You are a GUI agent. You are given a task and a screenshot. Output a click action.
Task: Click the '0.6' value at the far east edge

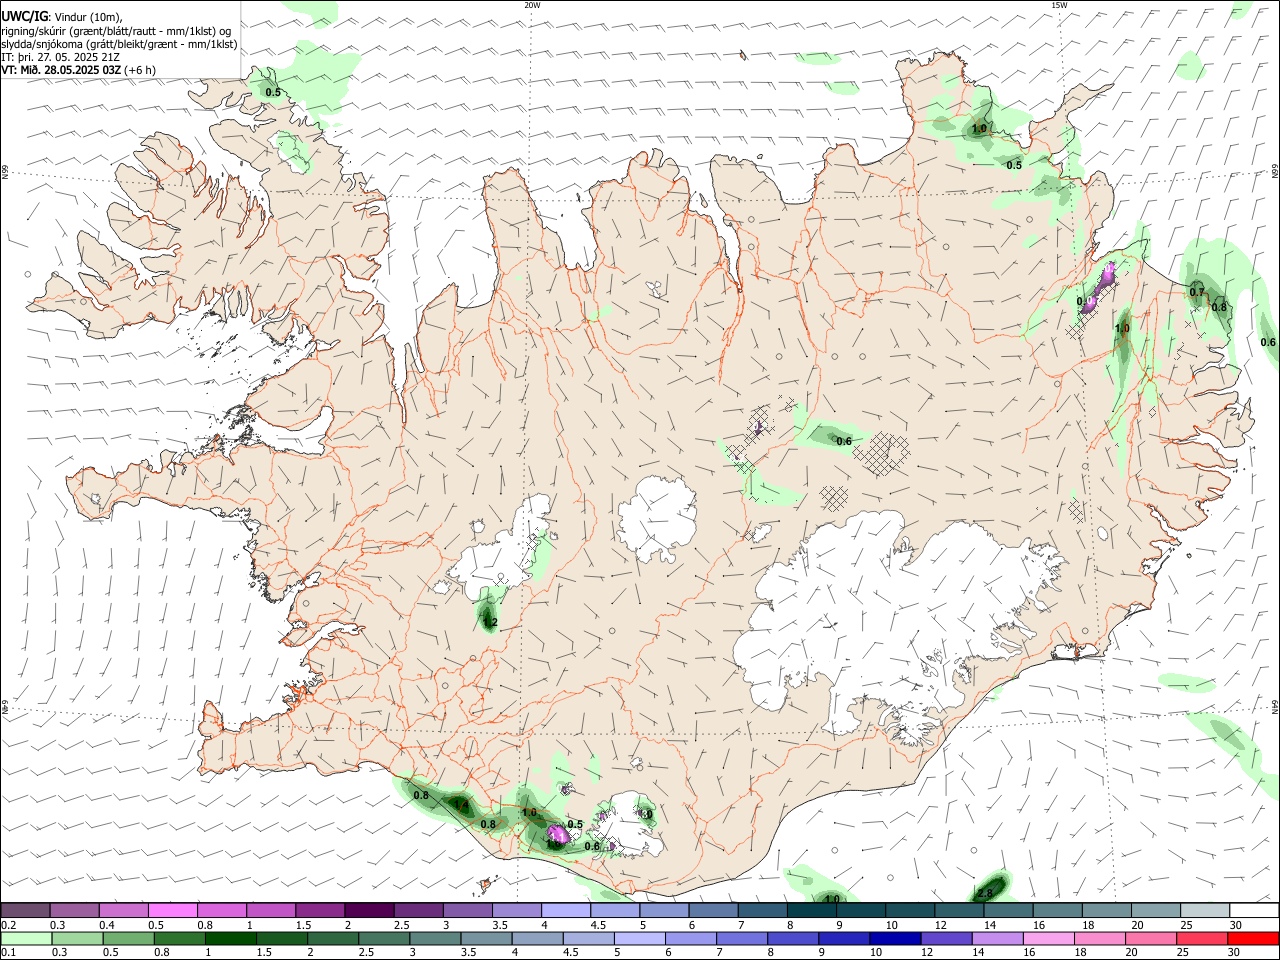click(1268, 342)
